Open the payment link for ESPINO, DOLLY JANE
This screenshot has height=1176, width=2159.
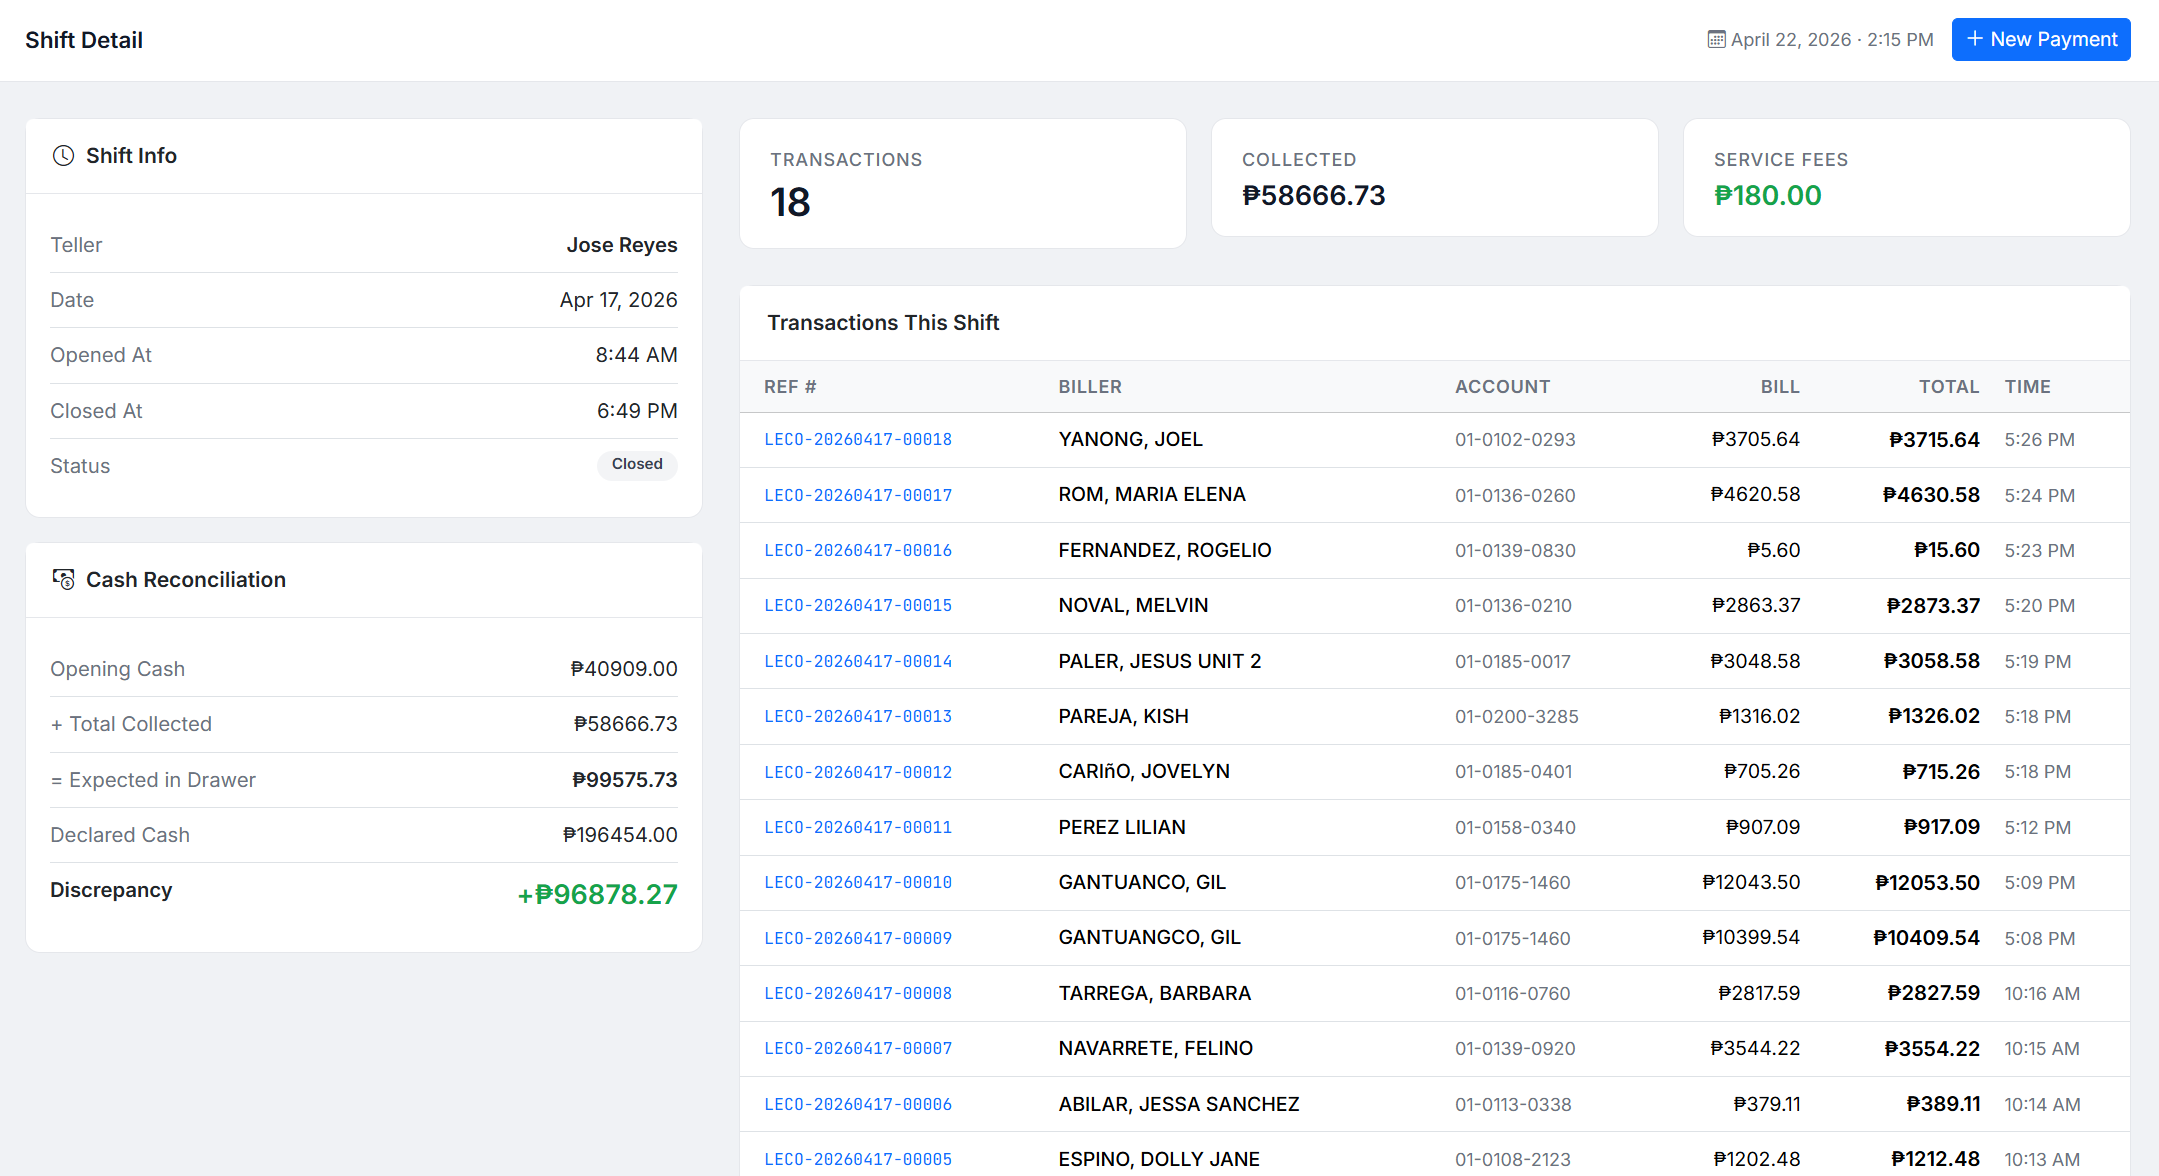(x=857, y=1158)
